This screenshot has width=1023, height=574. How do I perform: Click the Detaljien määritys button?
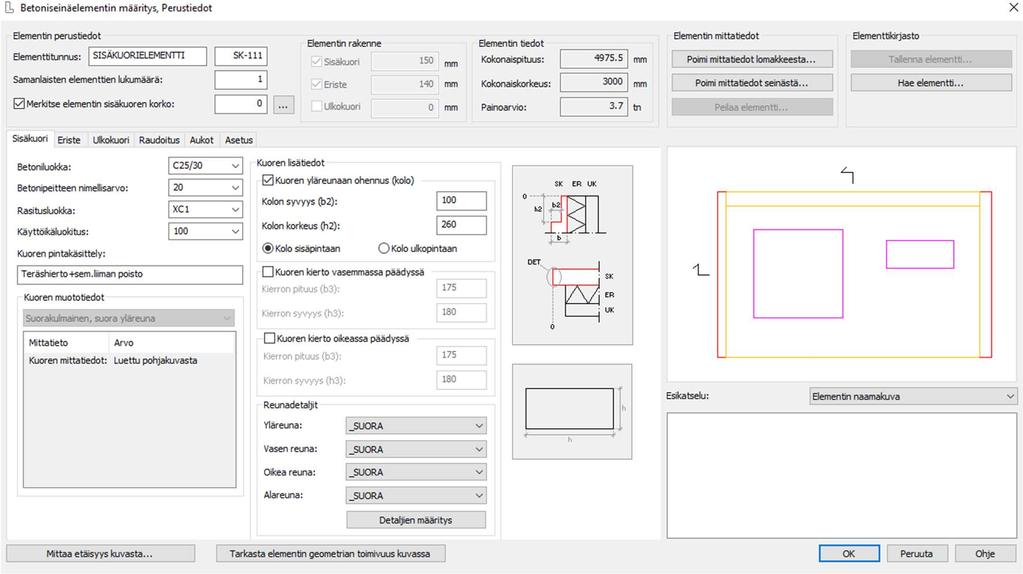point(416,520)
